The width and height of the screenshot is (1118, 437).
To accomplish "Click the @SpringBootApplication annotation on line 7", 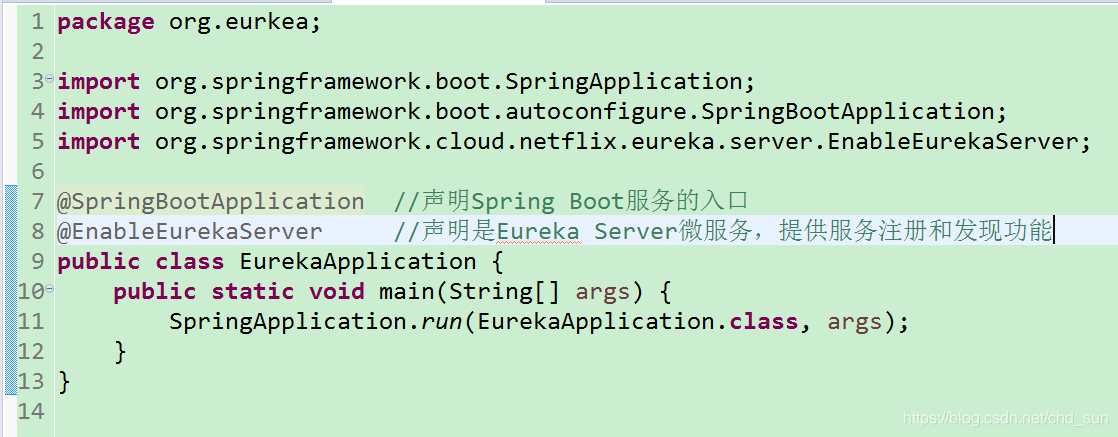I will tap(210, 202).
